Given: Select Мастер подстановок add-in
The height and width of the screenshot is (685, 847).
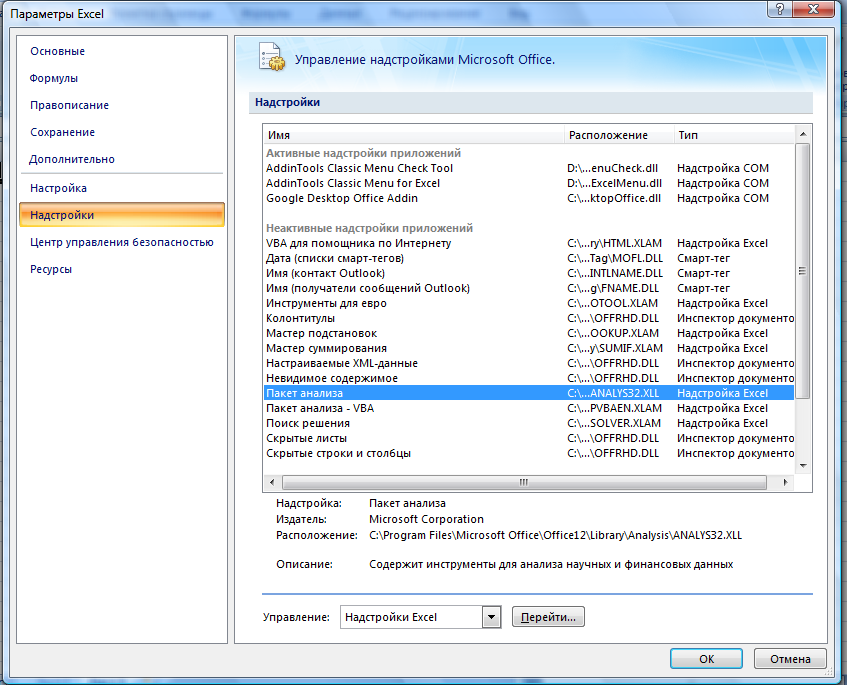Looking at the screenshot, I should [529, 333].
